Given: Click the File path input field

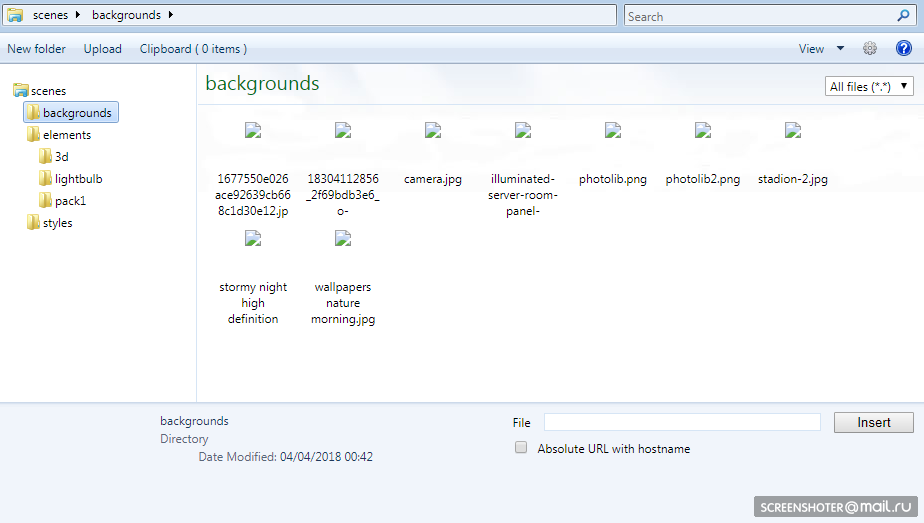Looking at the screenshot, I should point(682,422).
